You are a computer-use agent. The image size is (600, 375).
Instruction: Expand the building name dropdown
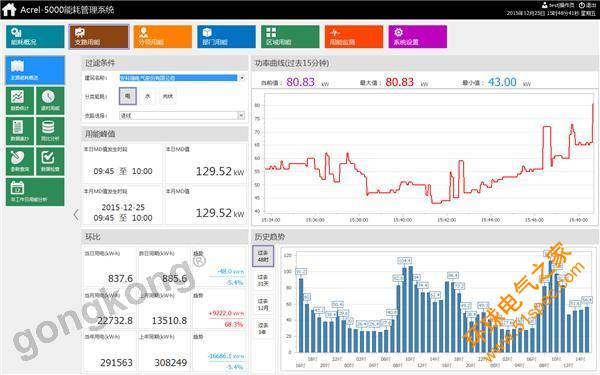242,78
